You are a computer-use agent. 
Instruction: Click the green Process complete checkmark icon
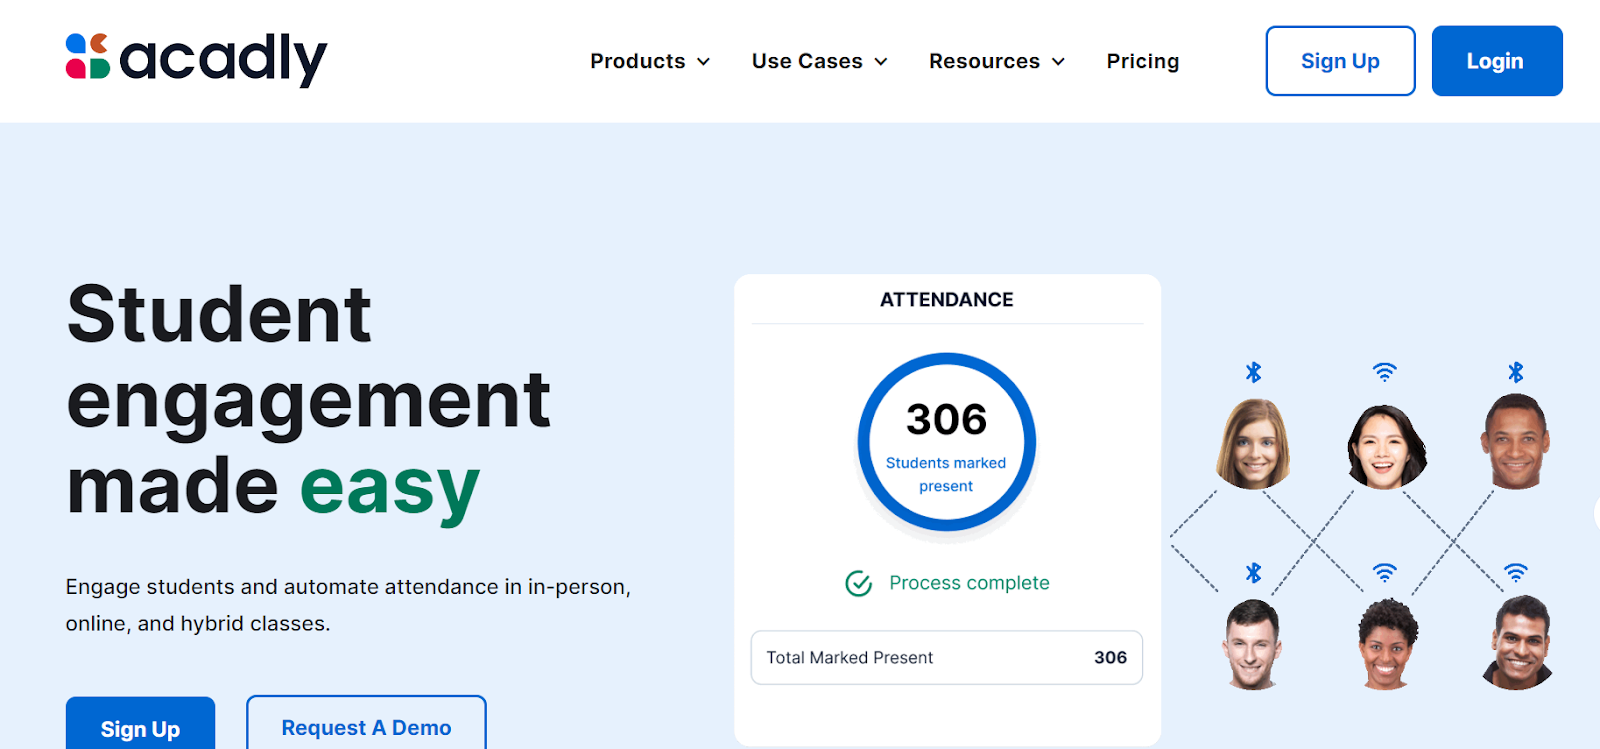(x=858, y=583)
